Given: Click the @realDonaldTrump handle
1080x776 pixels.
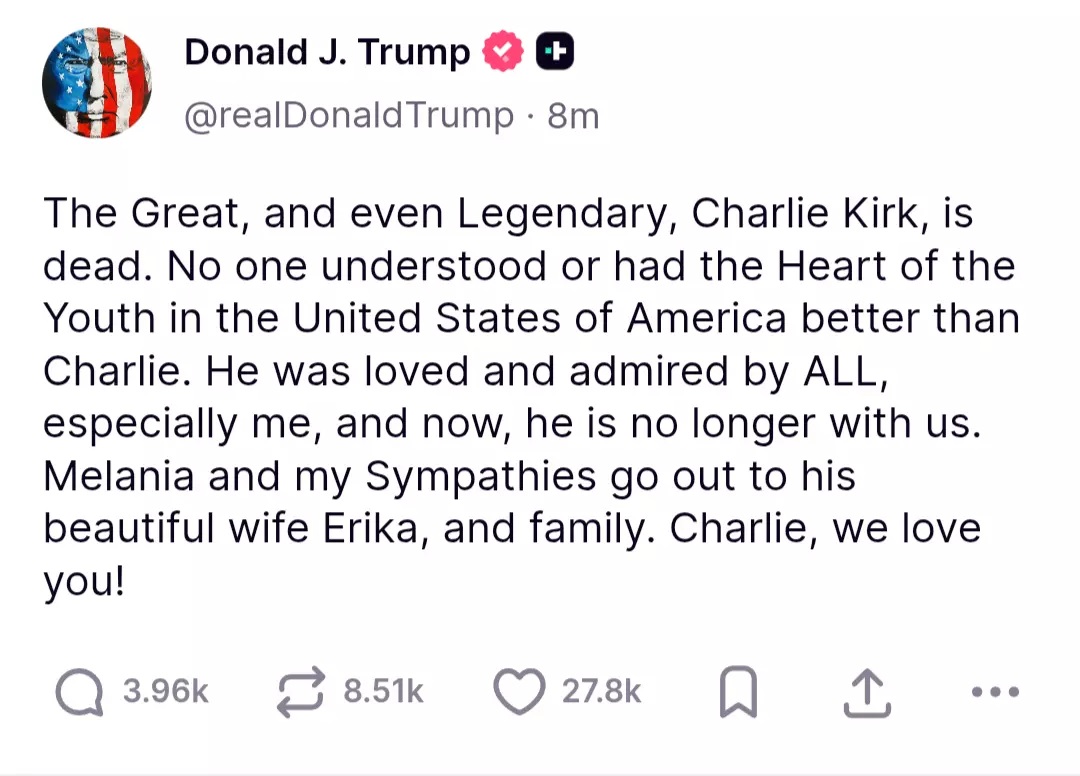Looking at the screenshot, I should [348, 116].
